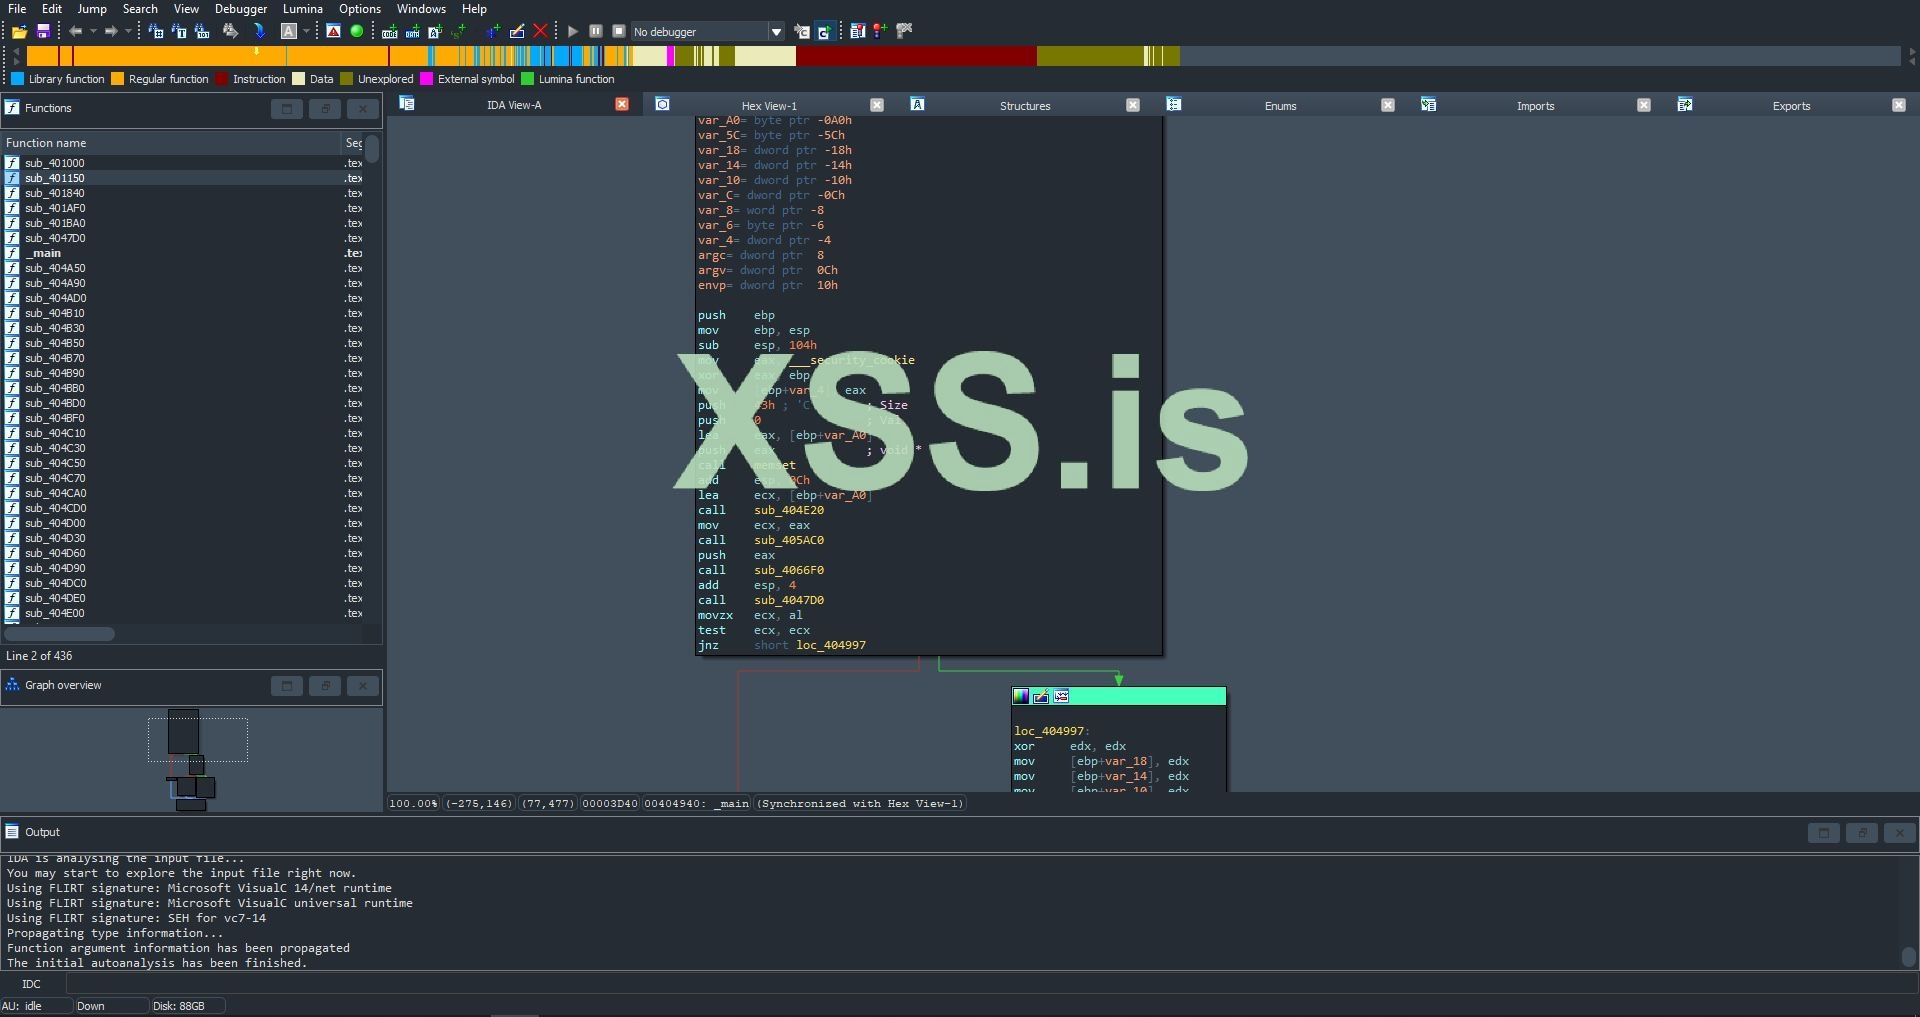Click the red X delete icon in toolbar
The width and height of the screenshot is (1920, 1017).
541,32
